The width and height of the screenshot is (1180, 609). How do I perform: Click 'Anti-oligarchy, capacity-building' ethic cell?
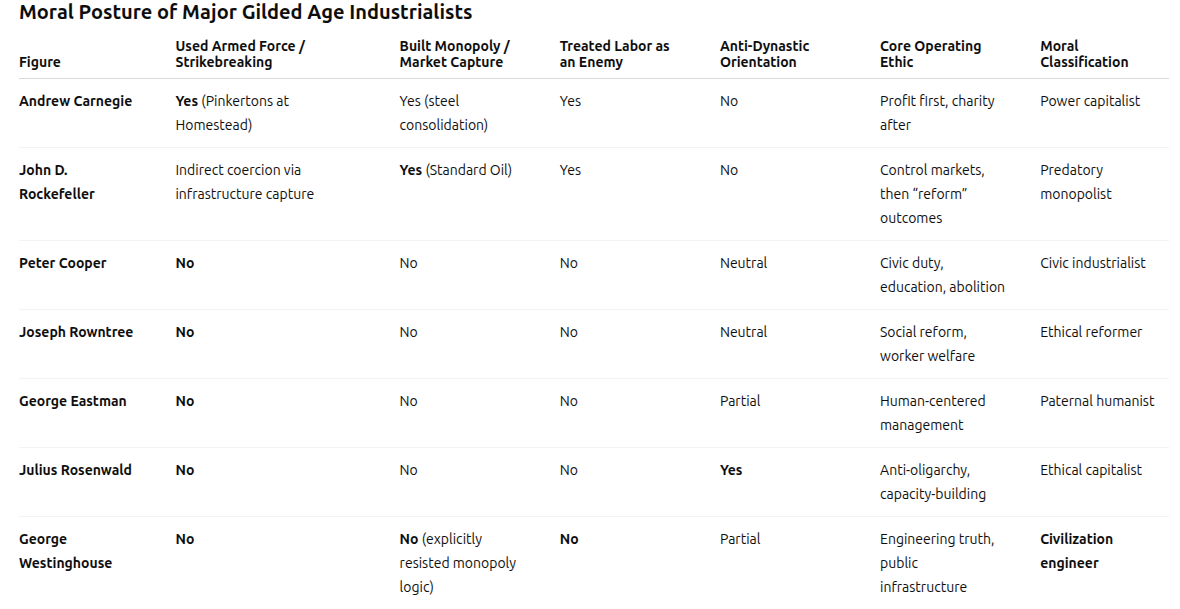932,482
